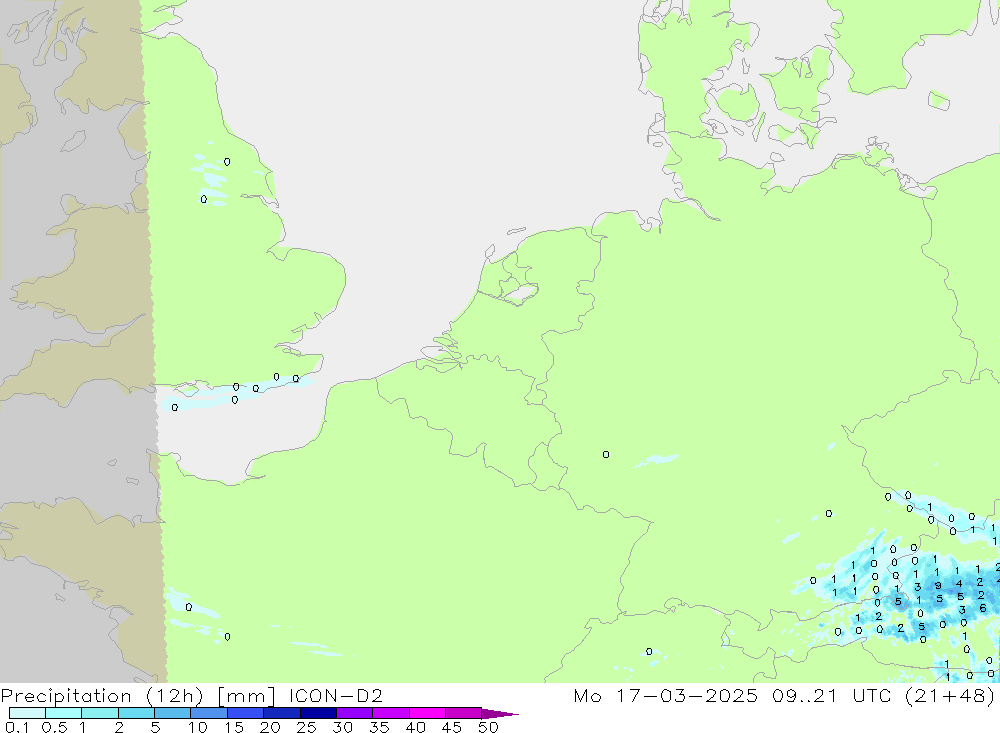Click the '09..21 UTC' time range text
Screen dimensions: 1000x733
click(831, 695)
